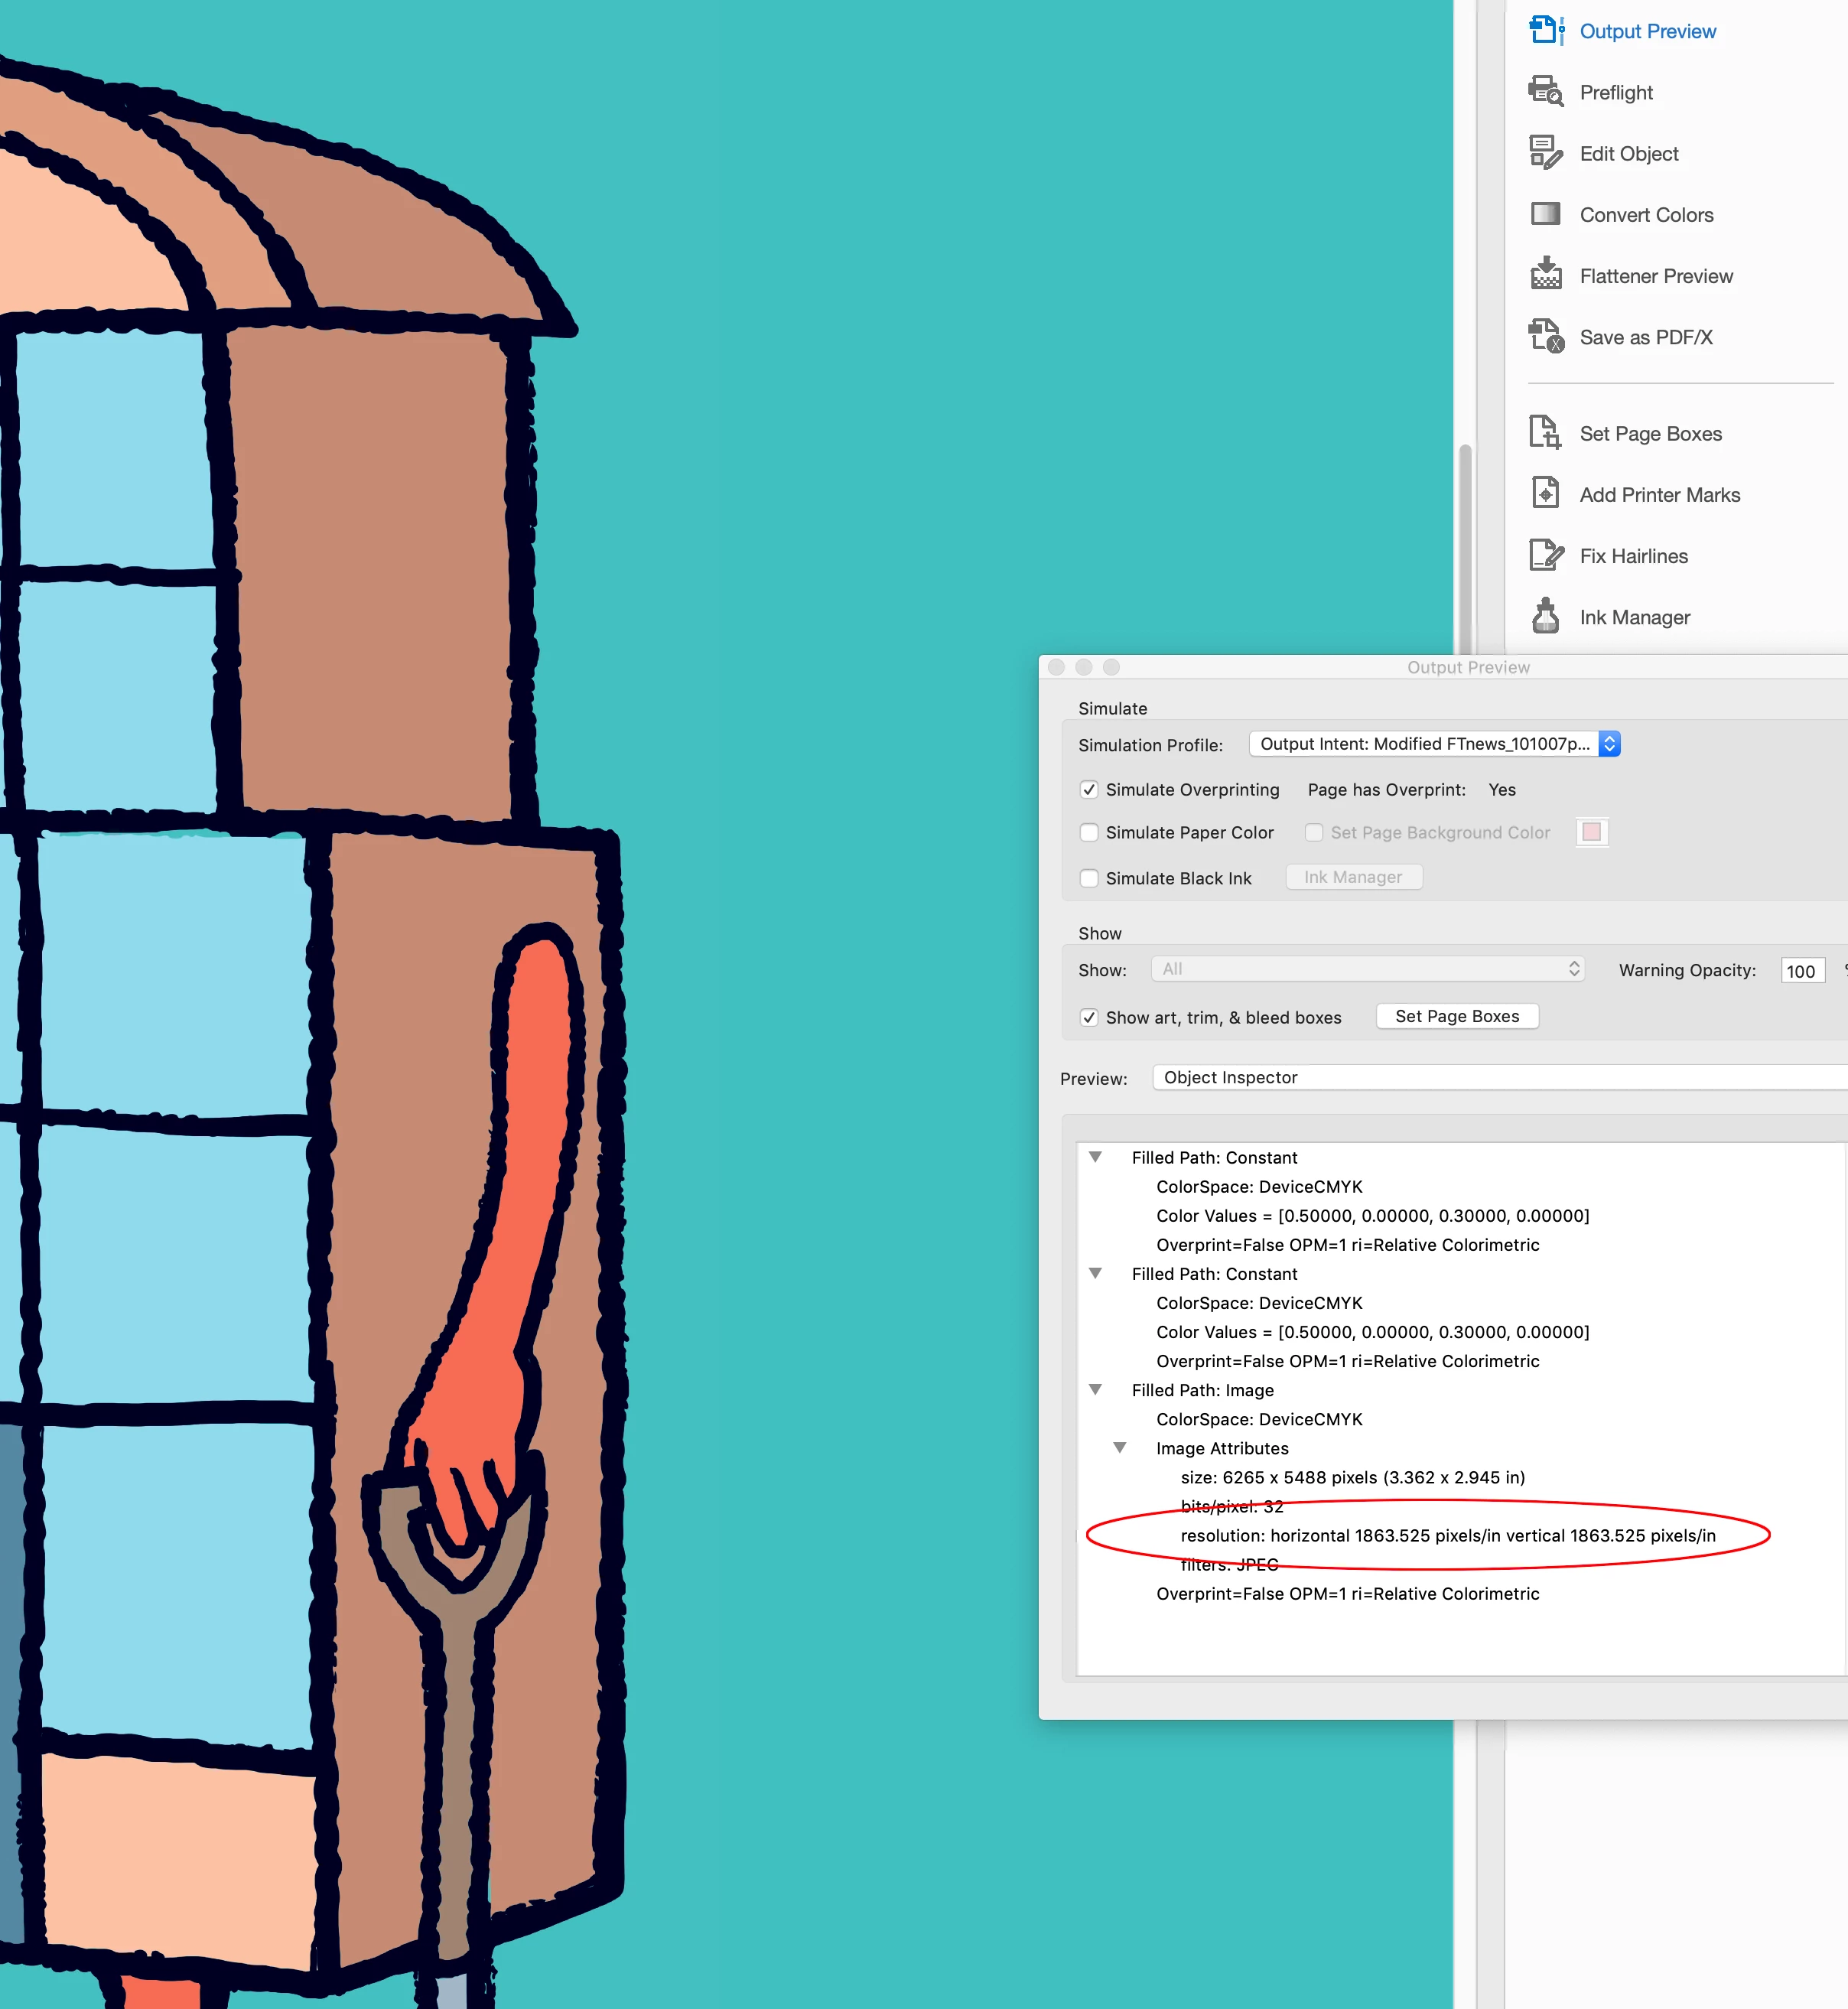Open the Ink Manager sidebar icon
This screenshot has width=1848, height=2009.
[1545, 617]
